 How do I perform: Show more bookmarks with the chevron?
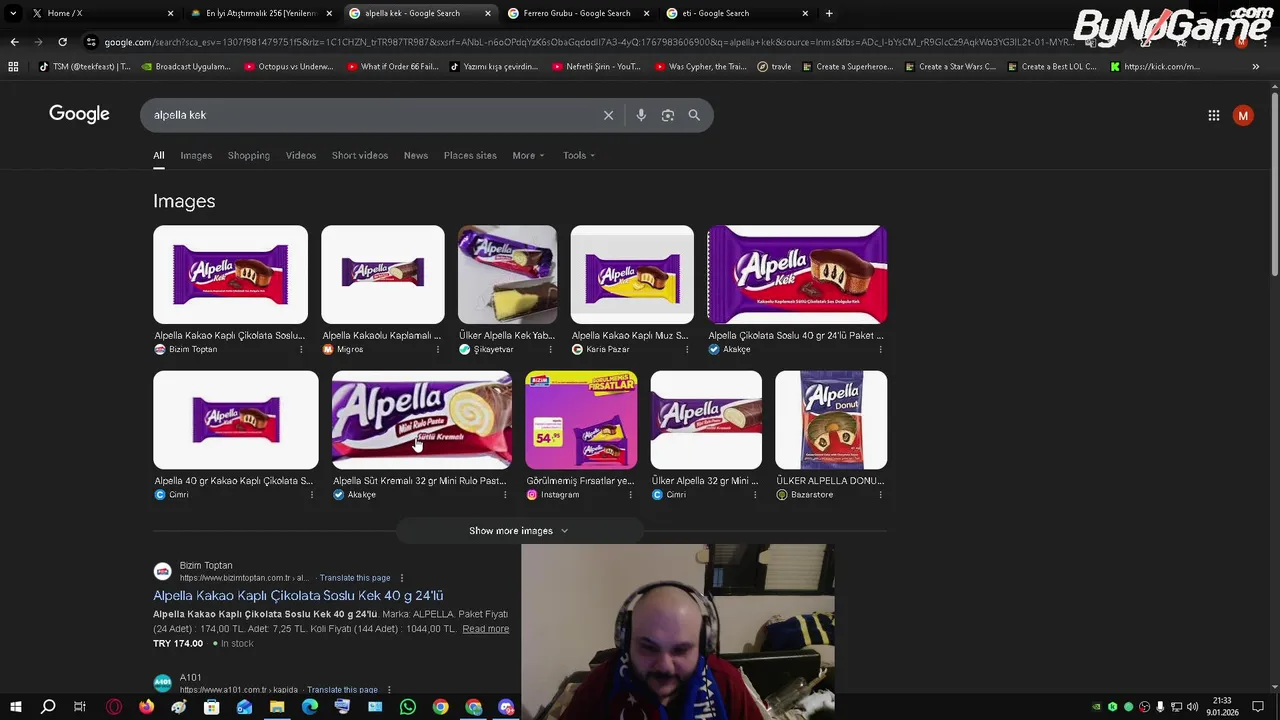[x=1256, y=67]
